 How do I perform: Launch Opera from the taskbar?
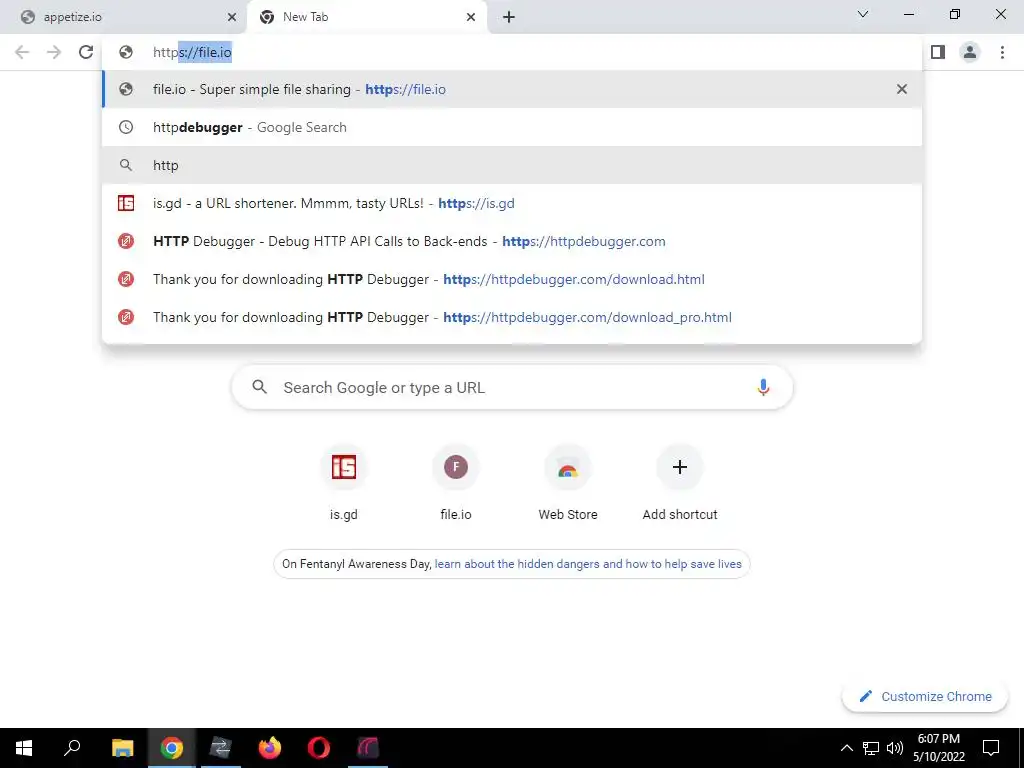[x=319, y=748]
